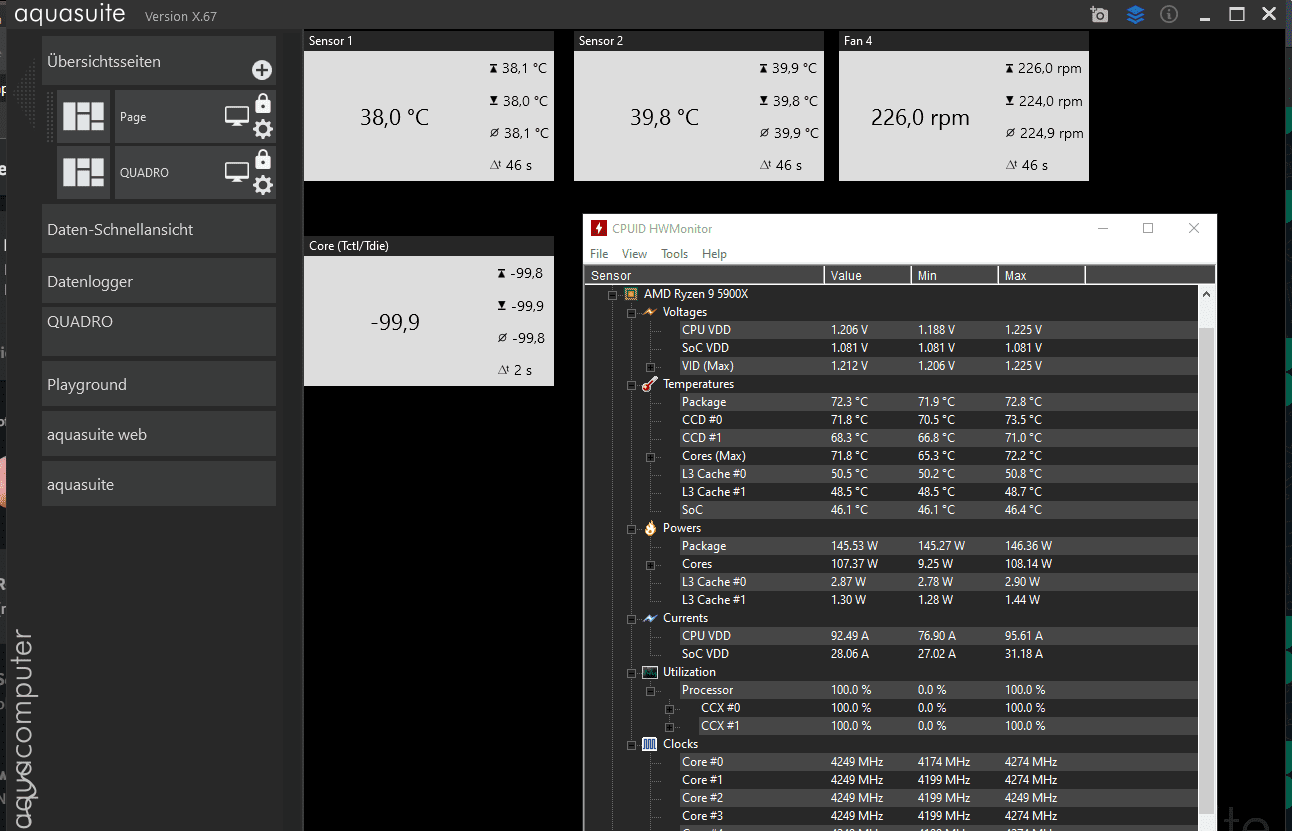Open settings gear for QUADRO page row
This screenshot has height=831, width=1292.
[263, 185]
